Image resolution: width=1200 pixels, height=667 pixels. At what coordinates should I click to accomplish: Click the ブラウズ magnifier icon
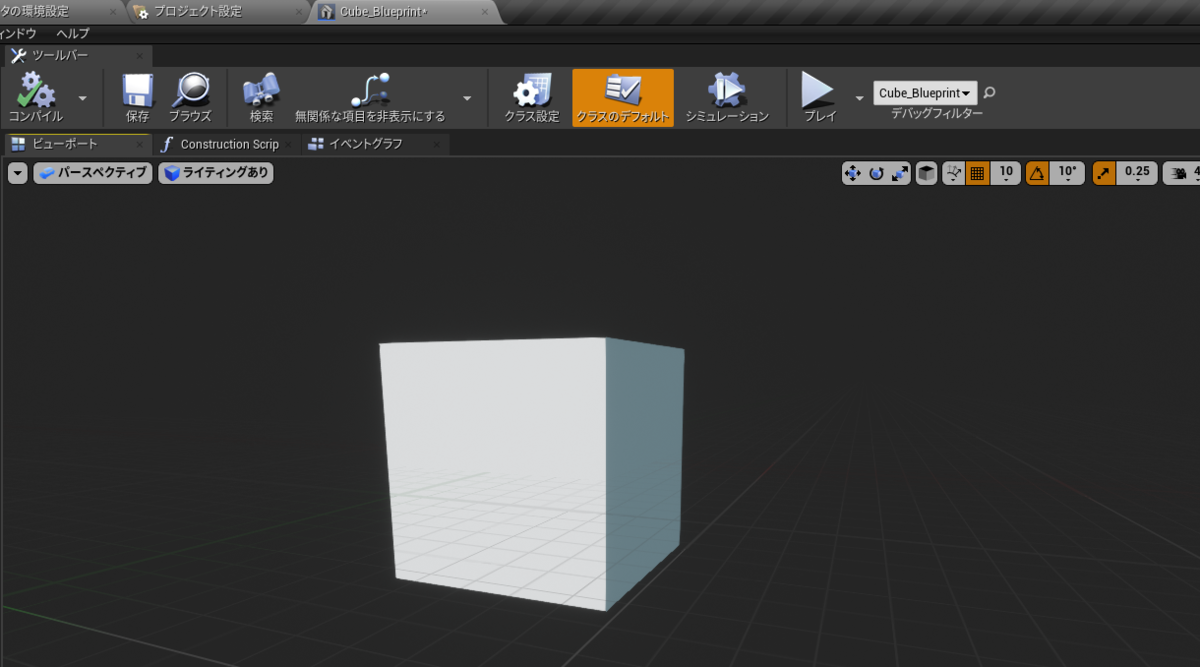[190, 98]
